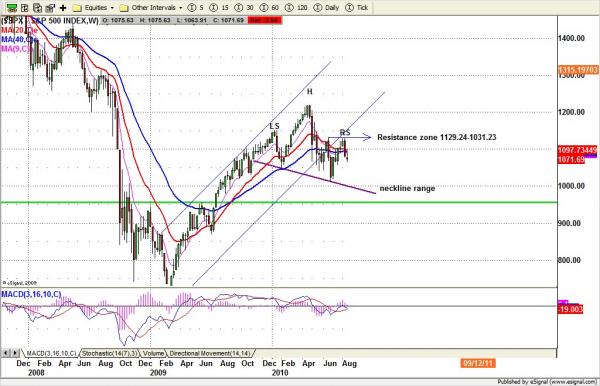Click the 2009 year label on time axis
Image resolution: width=600 pixels, height=386 pixels.
158,373
